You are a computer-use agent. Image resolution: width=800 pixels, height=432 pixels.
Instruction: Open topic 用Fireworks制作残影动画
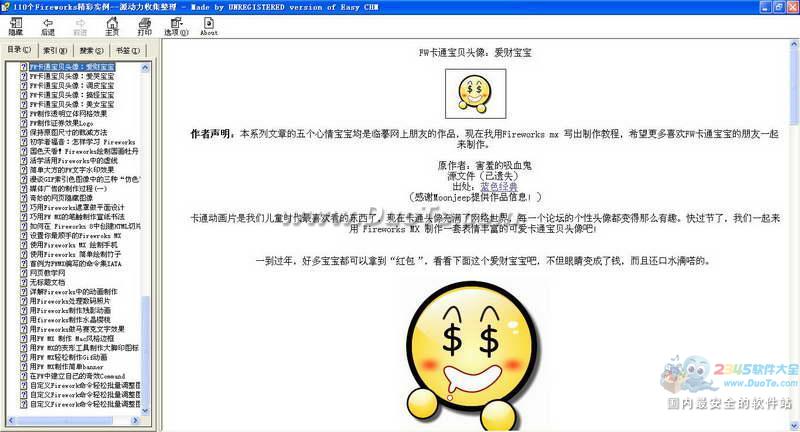pos(70,310)
